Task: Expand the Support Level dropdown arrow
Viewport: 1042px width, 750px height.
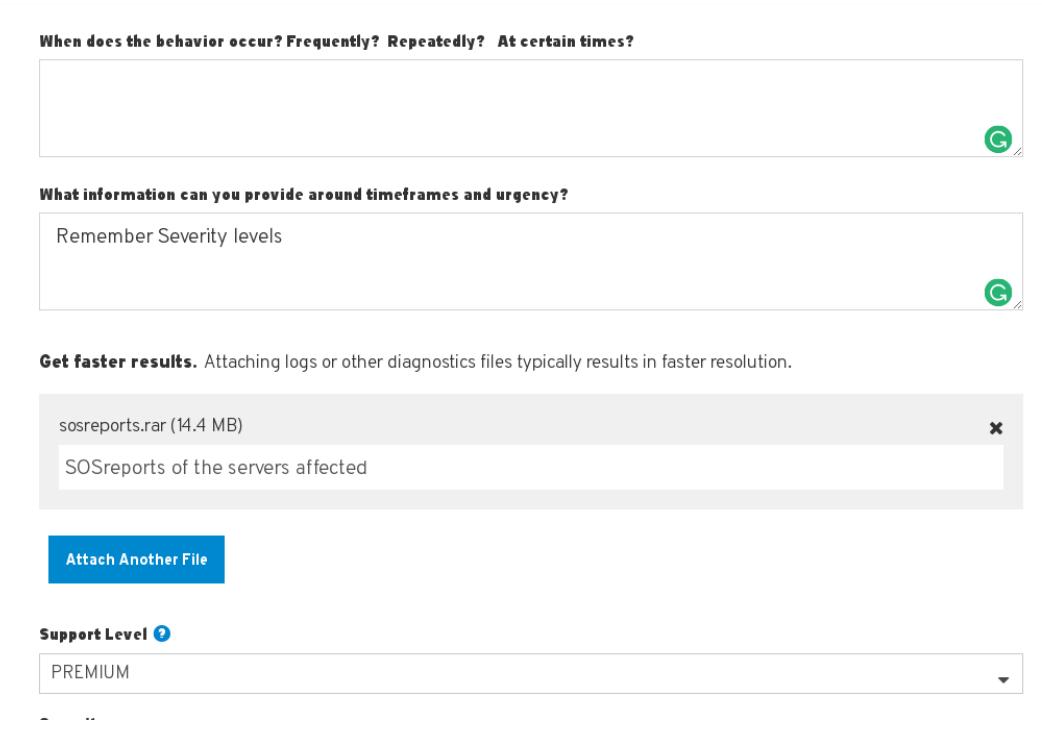Action: click(1003, 679)
